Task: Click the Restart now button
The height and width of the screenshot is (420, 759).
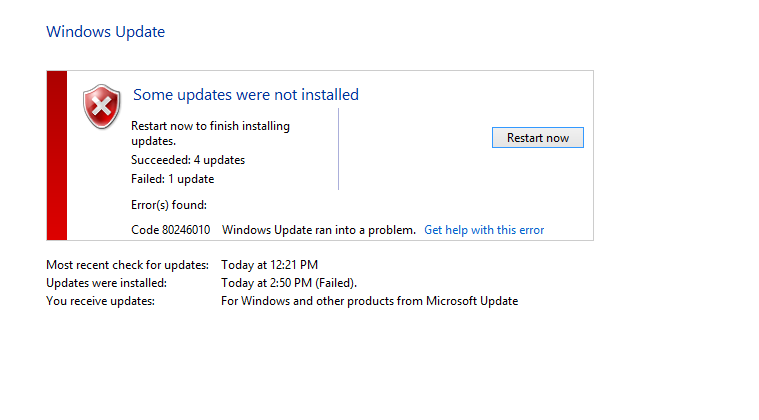Action: click(538, 138)
